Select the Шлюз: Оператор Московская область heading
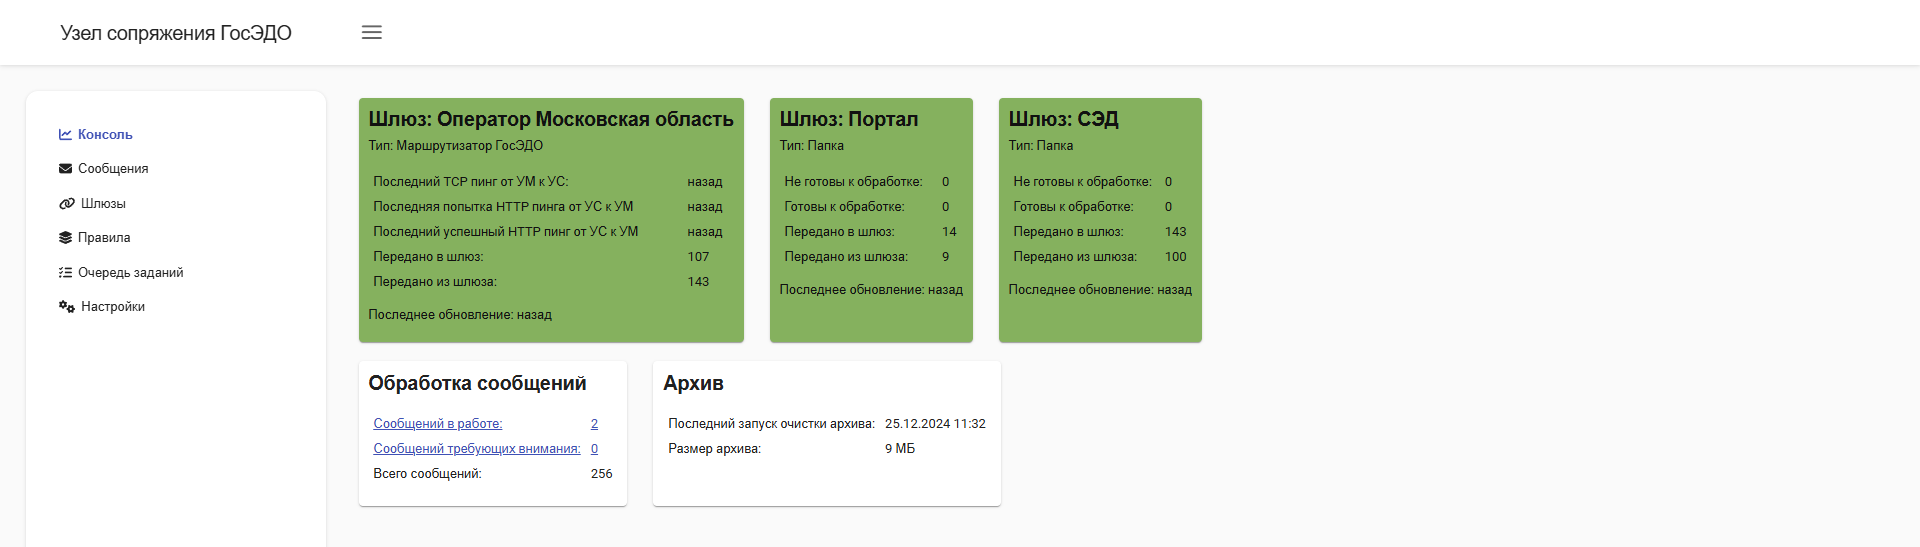The width and height of the screenshot is (1920, 547). click(x=551, y=119)
